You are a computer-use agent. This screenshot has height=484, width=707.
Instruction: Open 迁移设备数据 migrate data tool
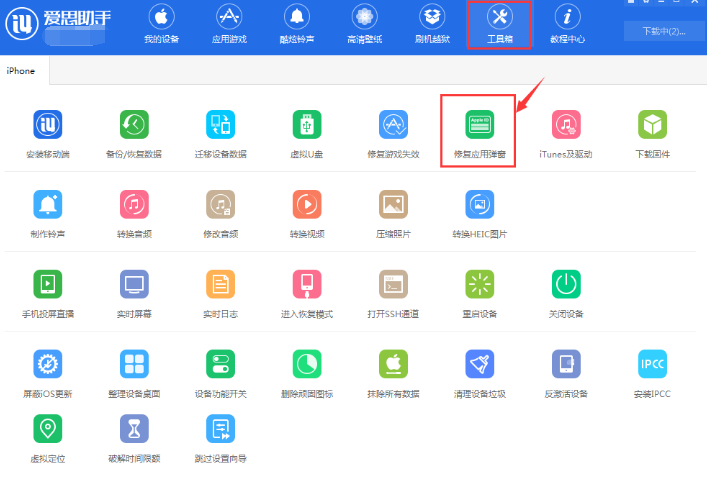click(220, 125)
